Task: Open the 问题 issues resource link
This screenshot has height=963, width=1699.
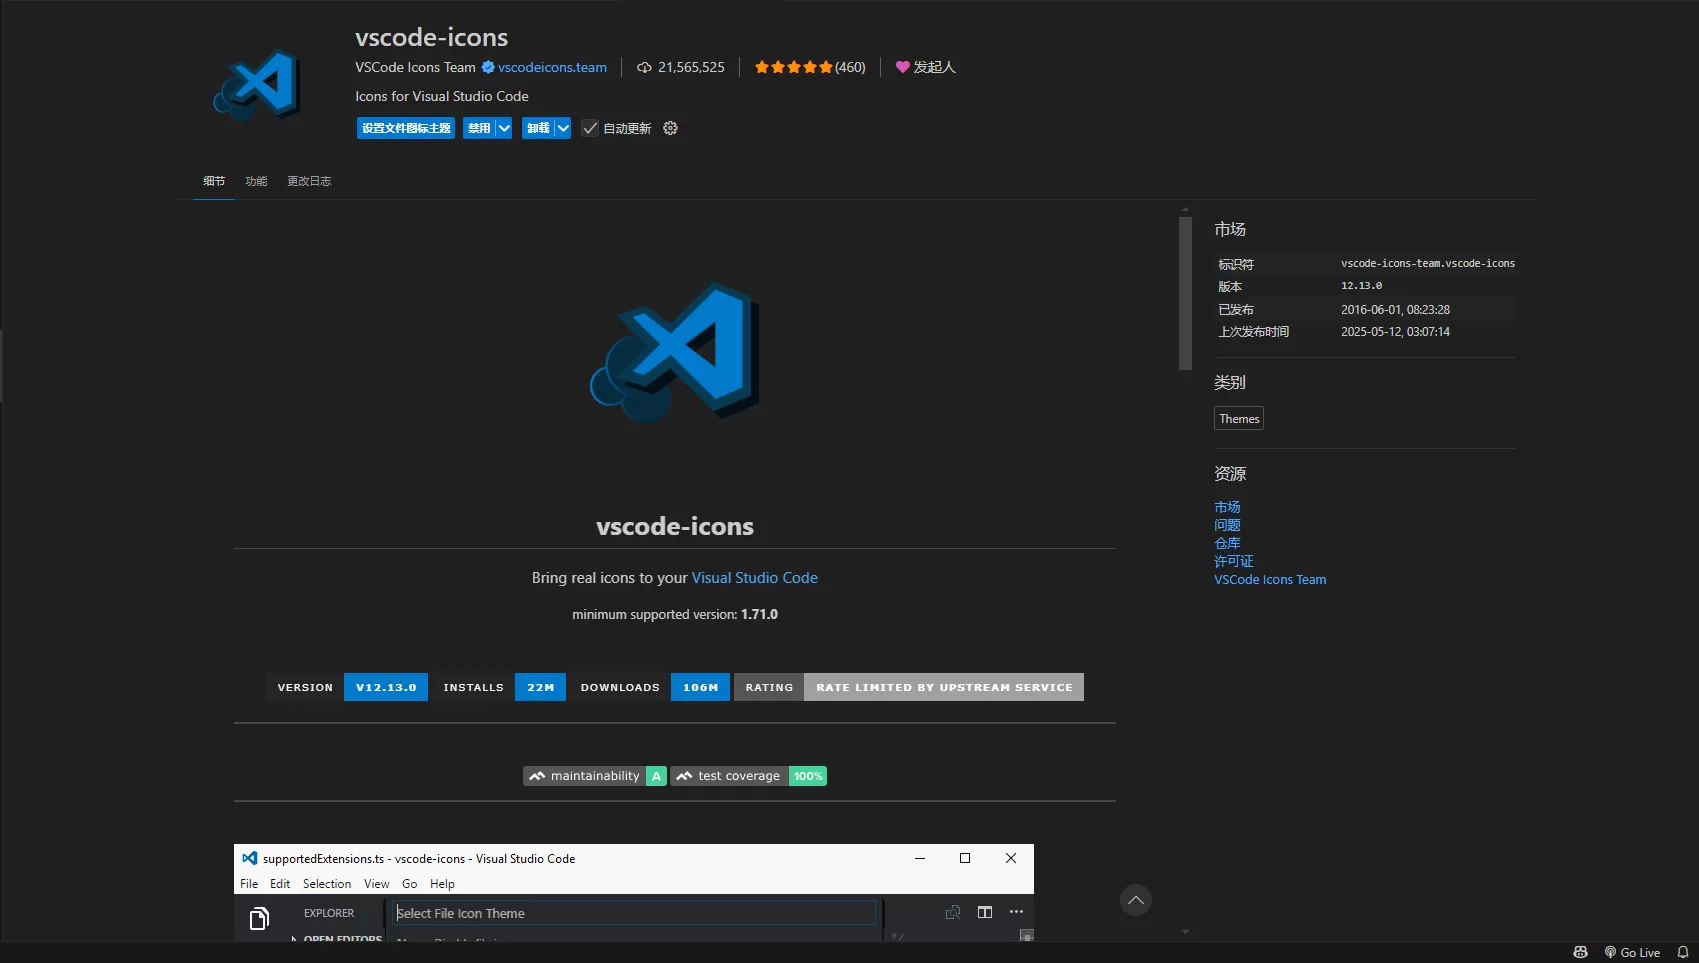Action: (1227, 525)
